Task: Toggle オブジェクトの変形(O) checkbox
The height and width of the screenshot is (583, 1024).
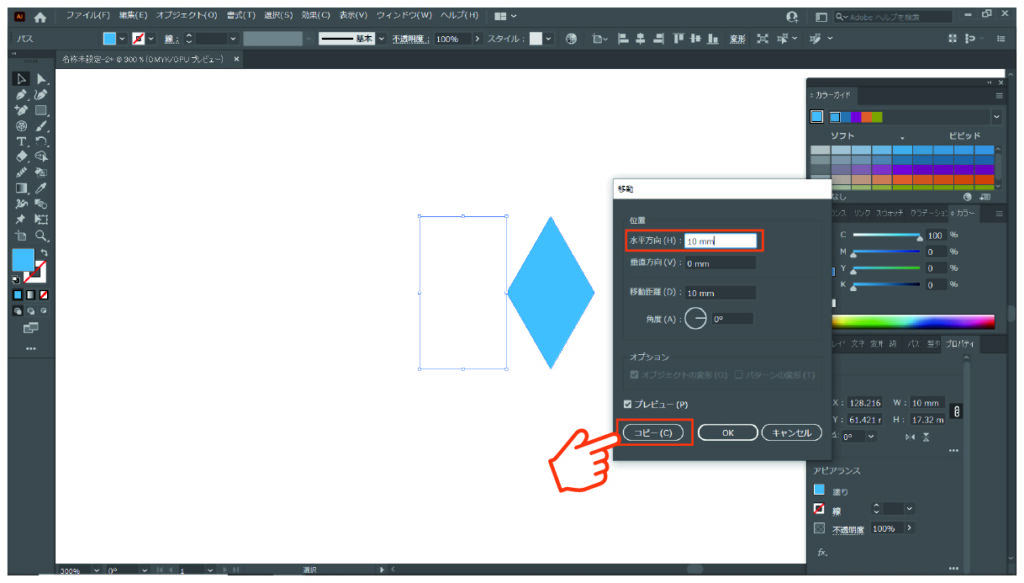Action: pos(634,375)
